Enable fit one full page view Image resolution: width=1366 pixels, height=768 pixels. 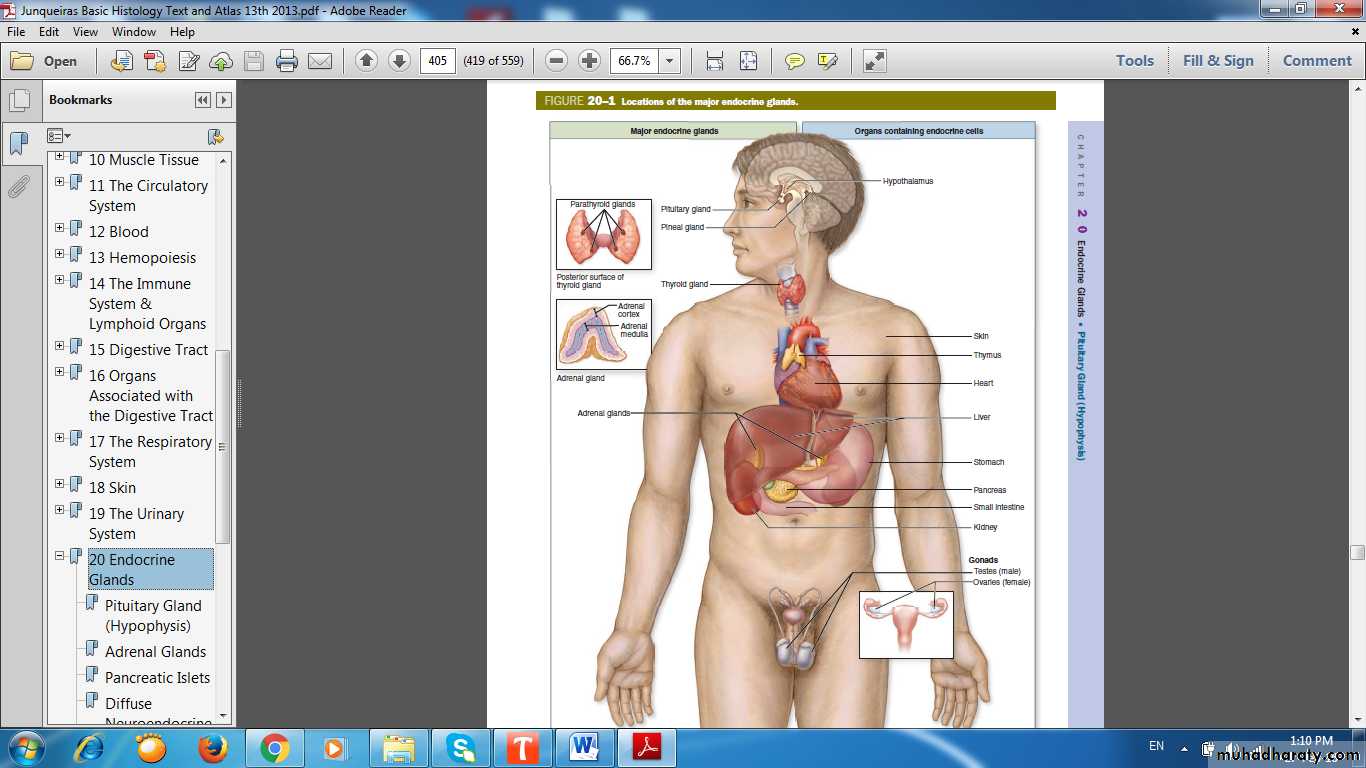coord(748,61)
